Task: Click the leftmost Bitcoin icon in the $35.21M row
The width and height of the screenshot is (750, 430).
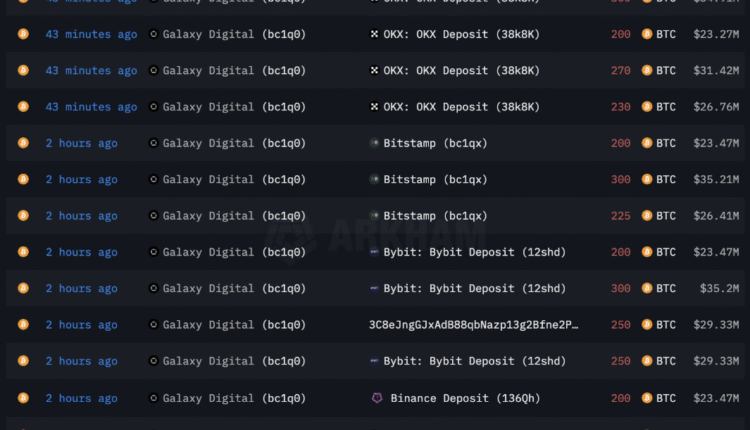Action: tap(23, 180)
